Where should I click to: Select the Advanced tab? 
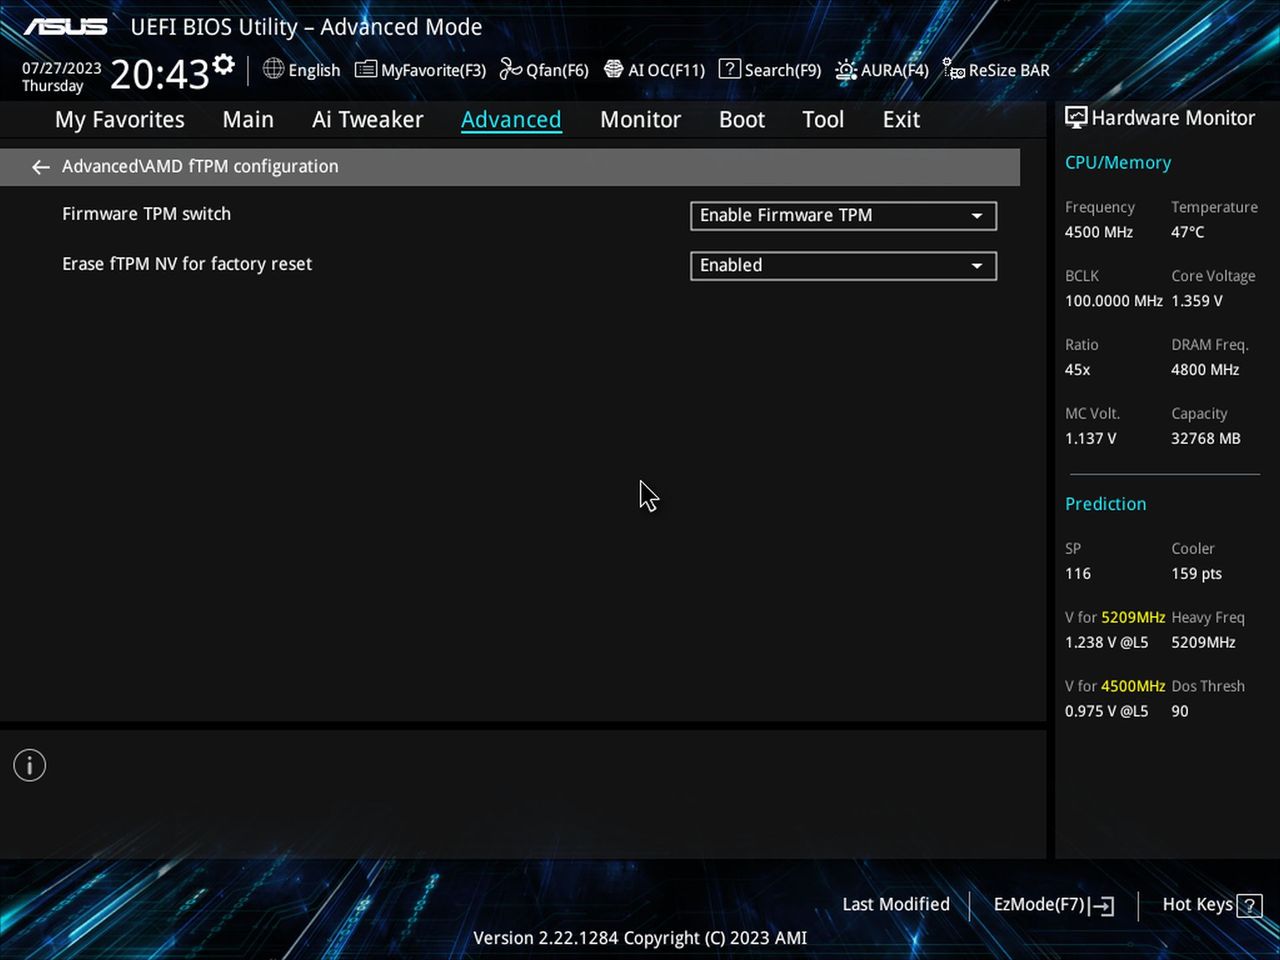coord(511,120)
